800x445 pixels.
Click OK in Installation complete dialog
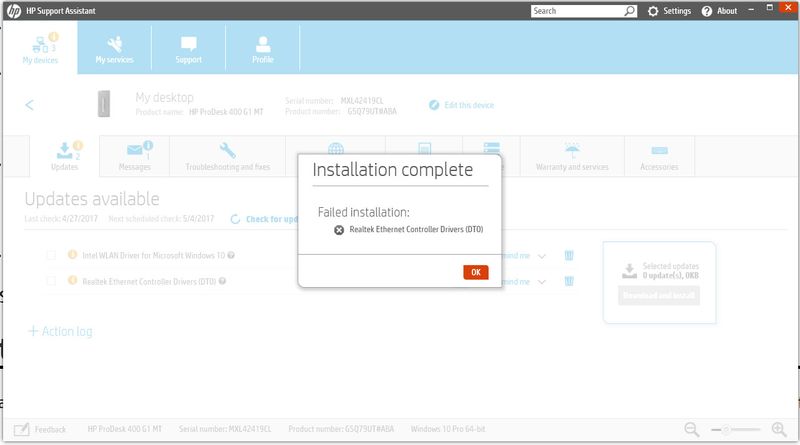click(x=476, y=272)
